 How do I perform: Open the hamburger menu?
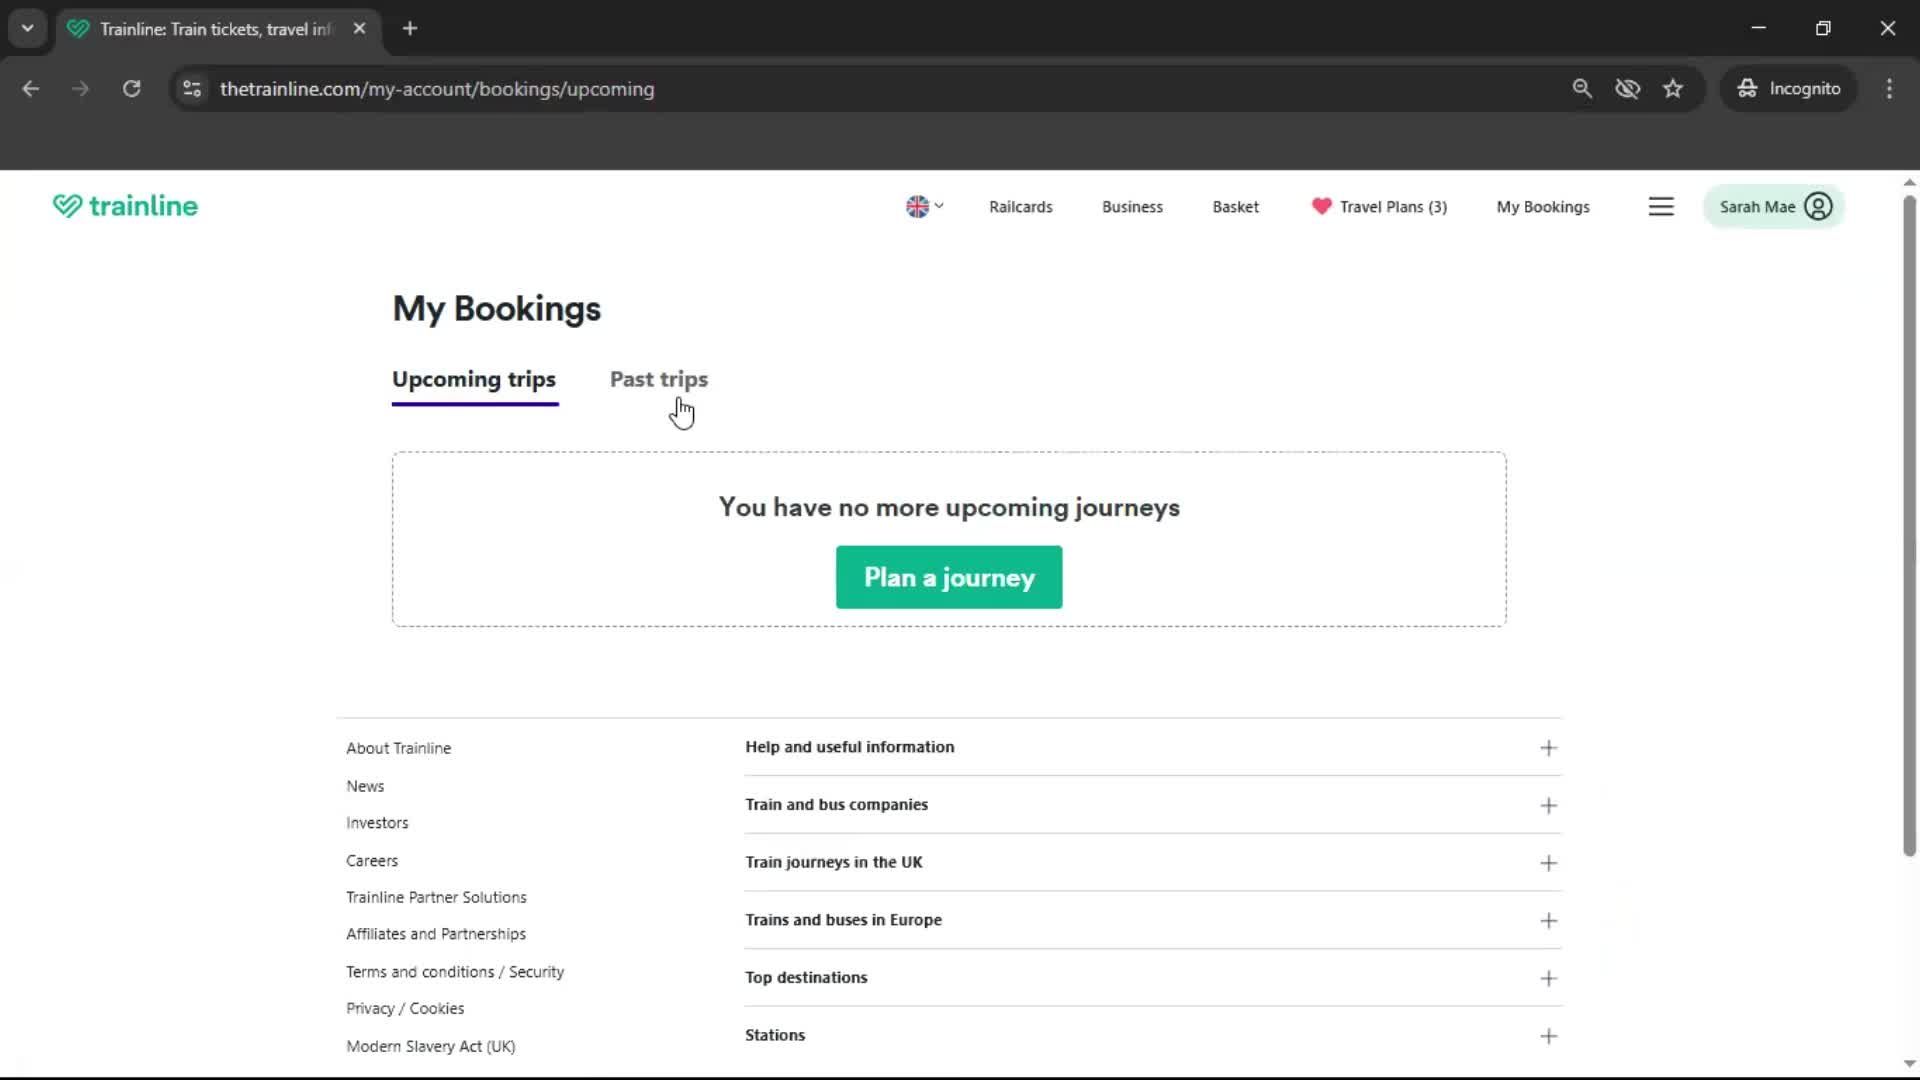(1661, 206)
